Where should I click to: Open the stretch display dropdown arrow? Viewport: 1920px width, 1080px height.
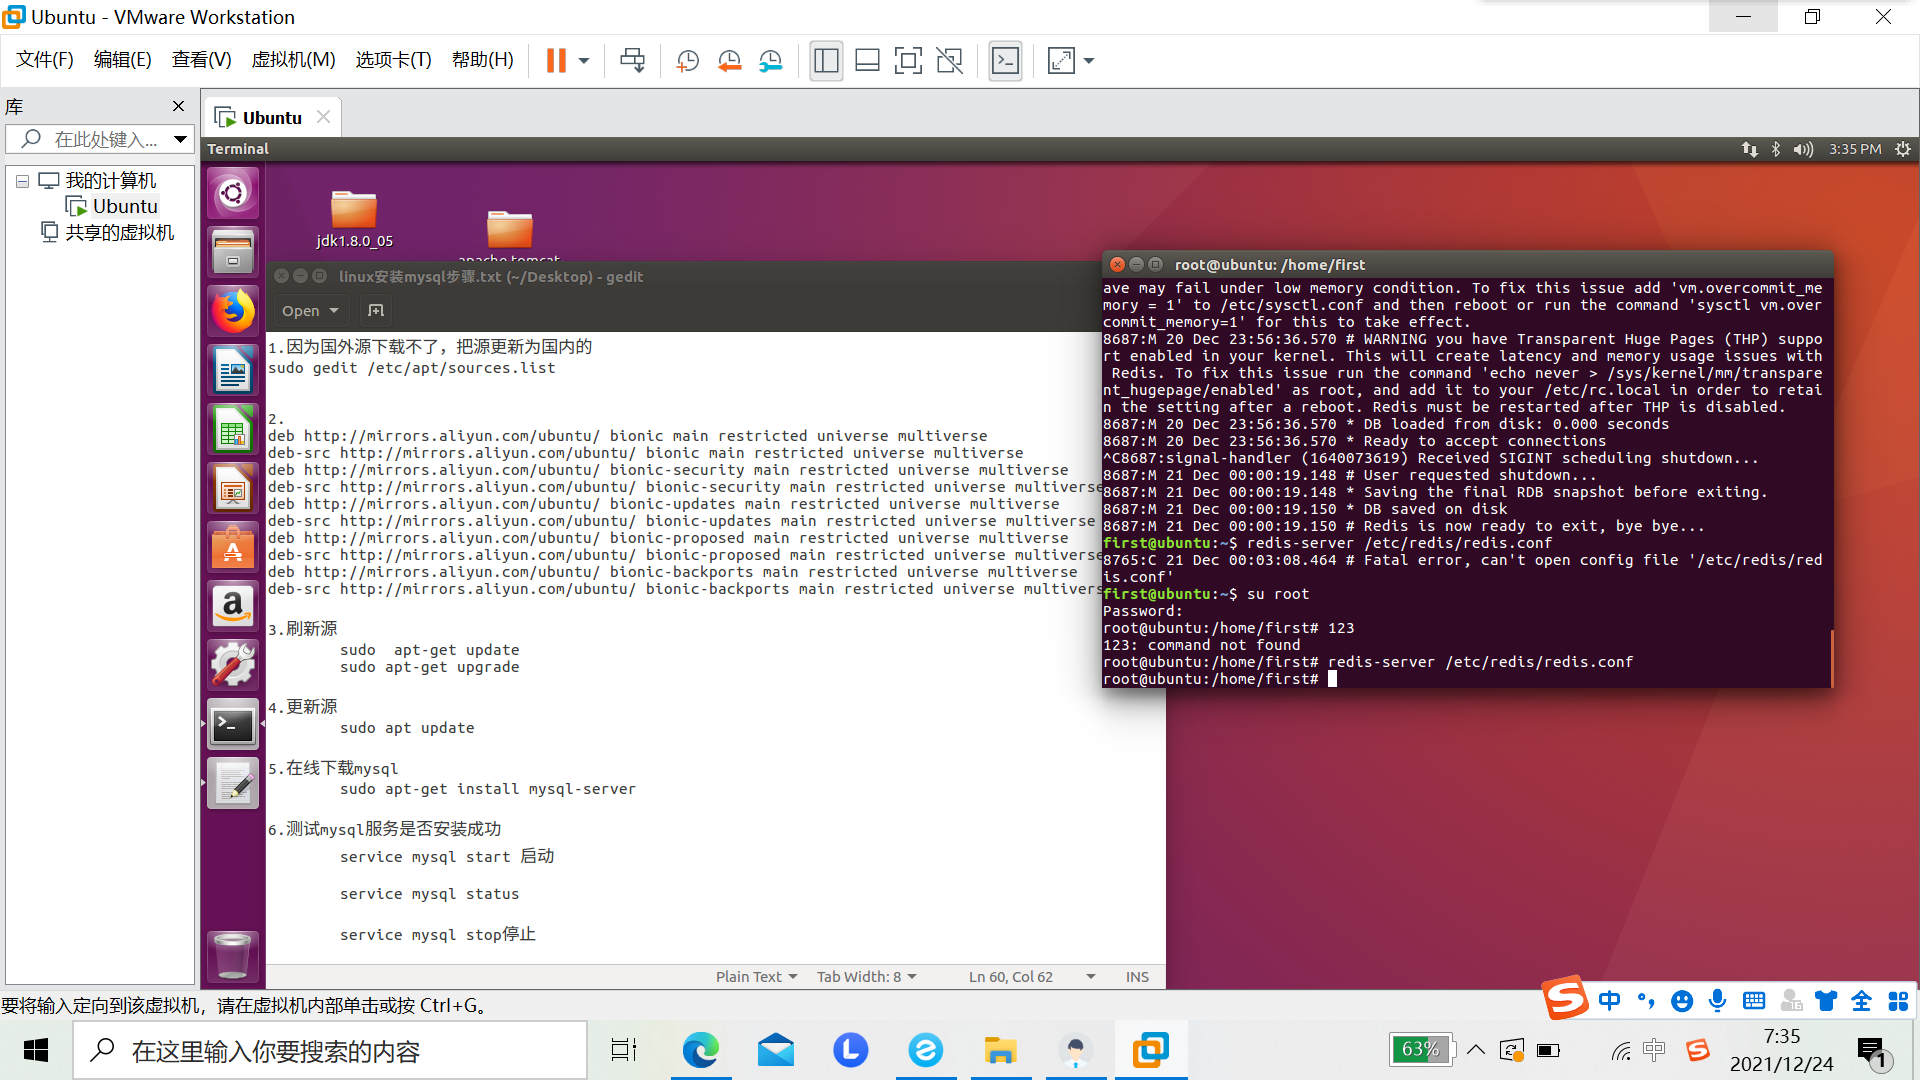[1089, 61]
